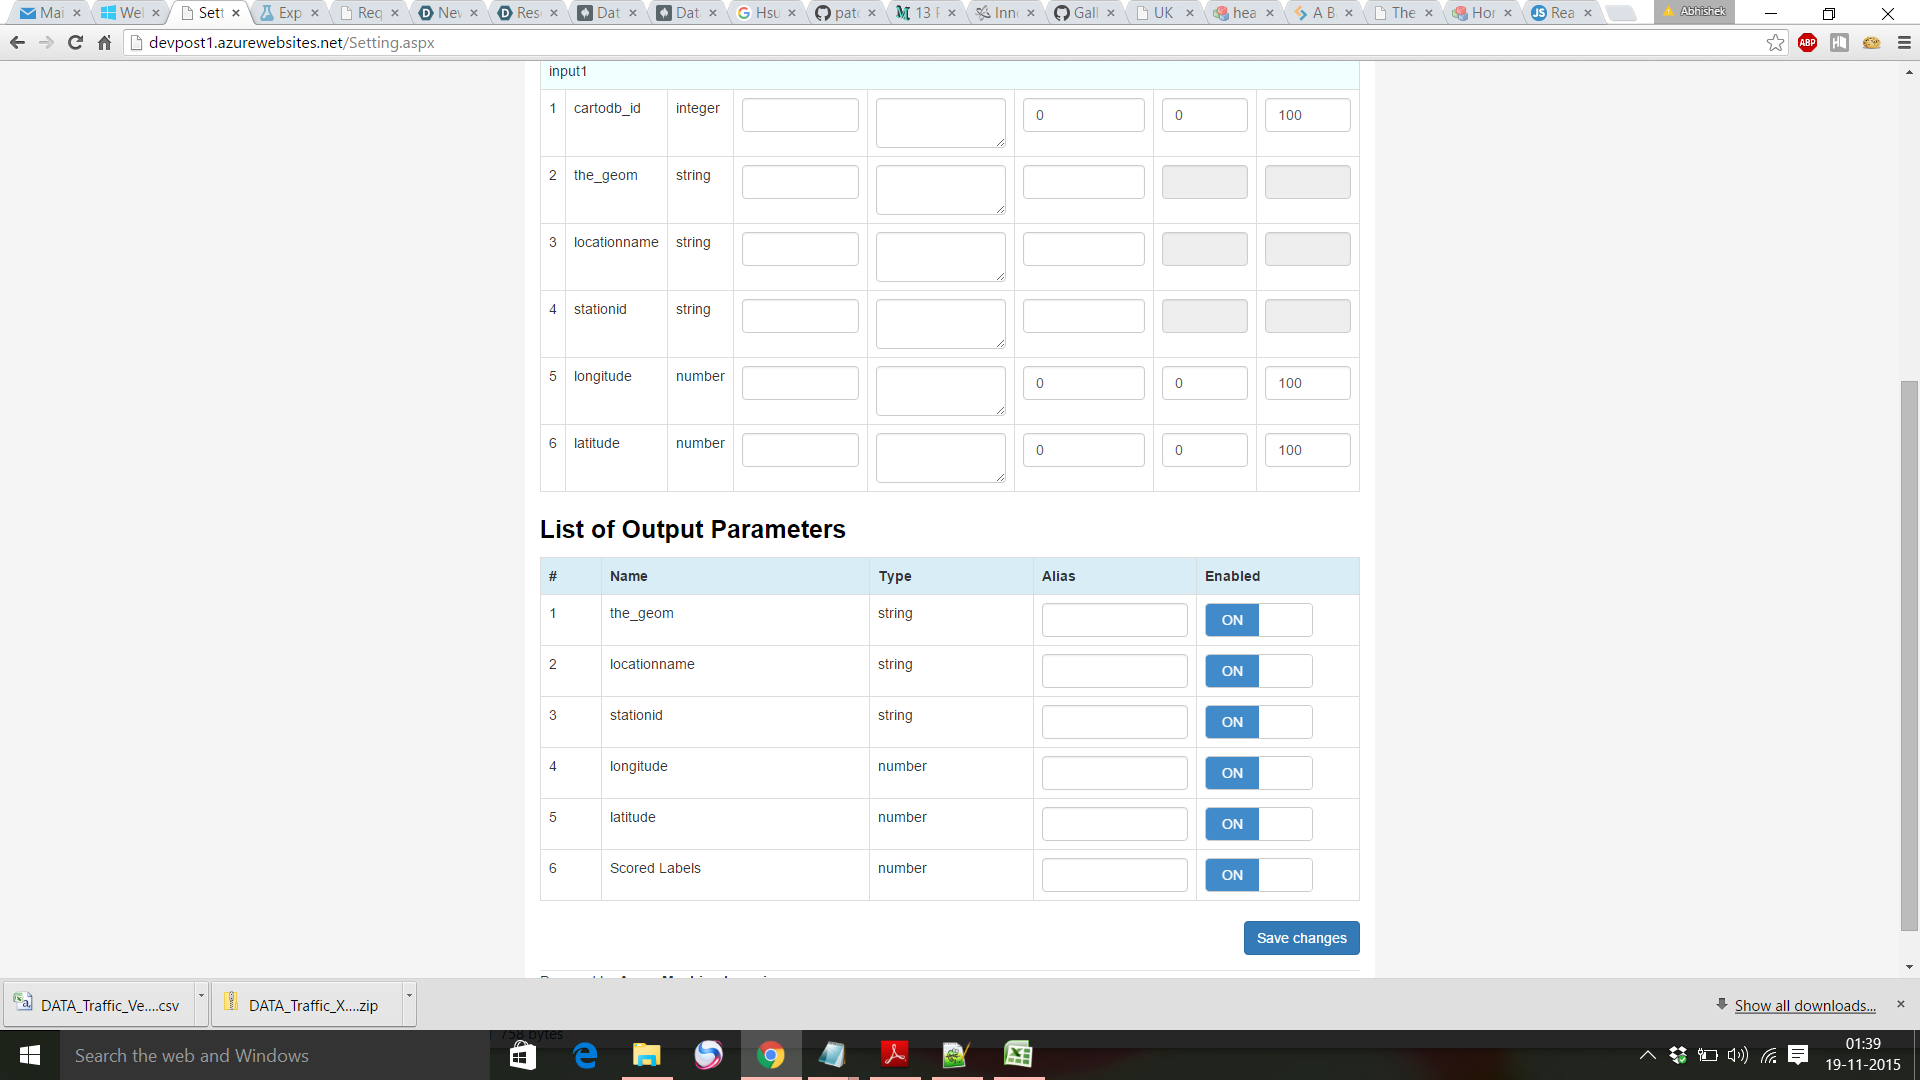This screenshot has width=1920, height=1080.
Task: Click the Save changes button
Action: [x=1301, y=938]
